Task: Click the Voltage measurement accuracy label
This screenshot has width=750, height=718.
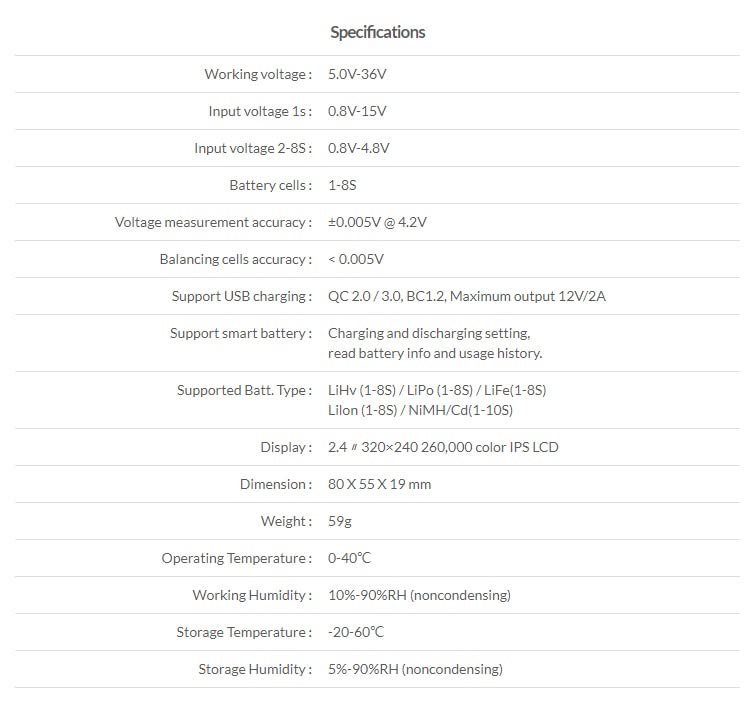Action: pyautogui.click(x=213, y=222)
